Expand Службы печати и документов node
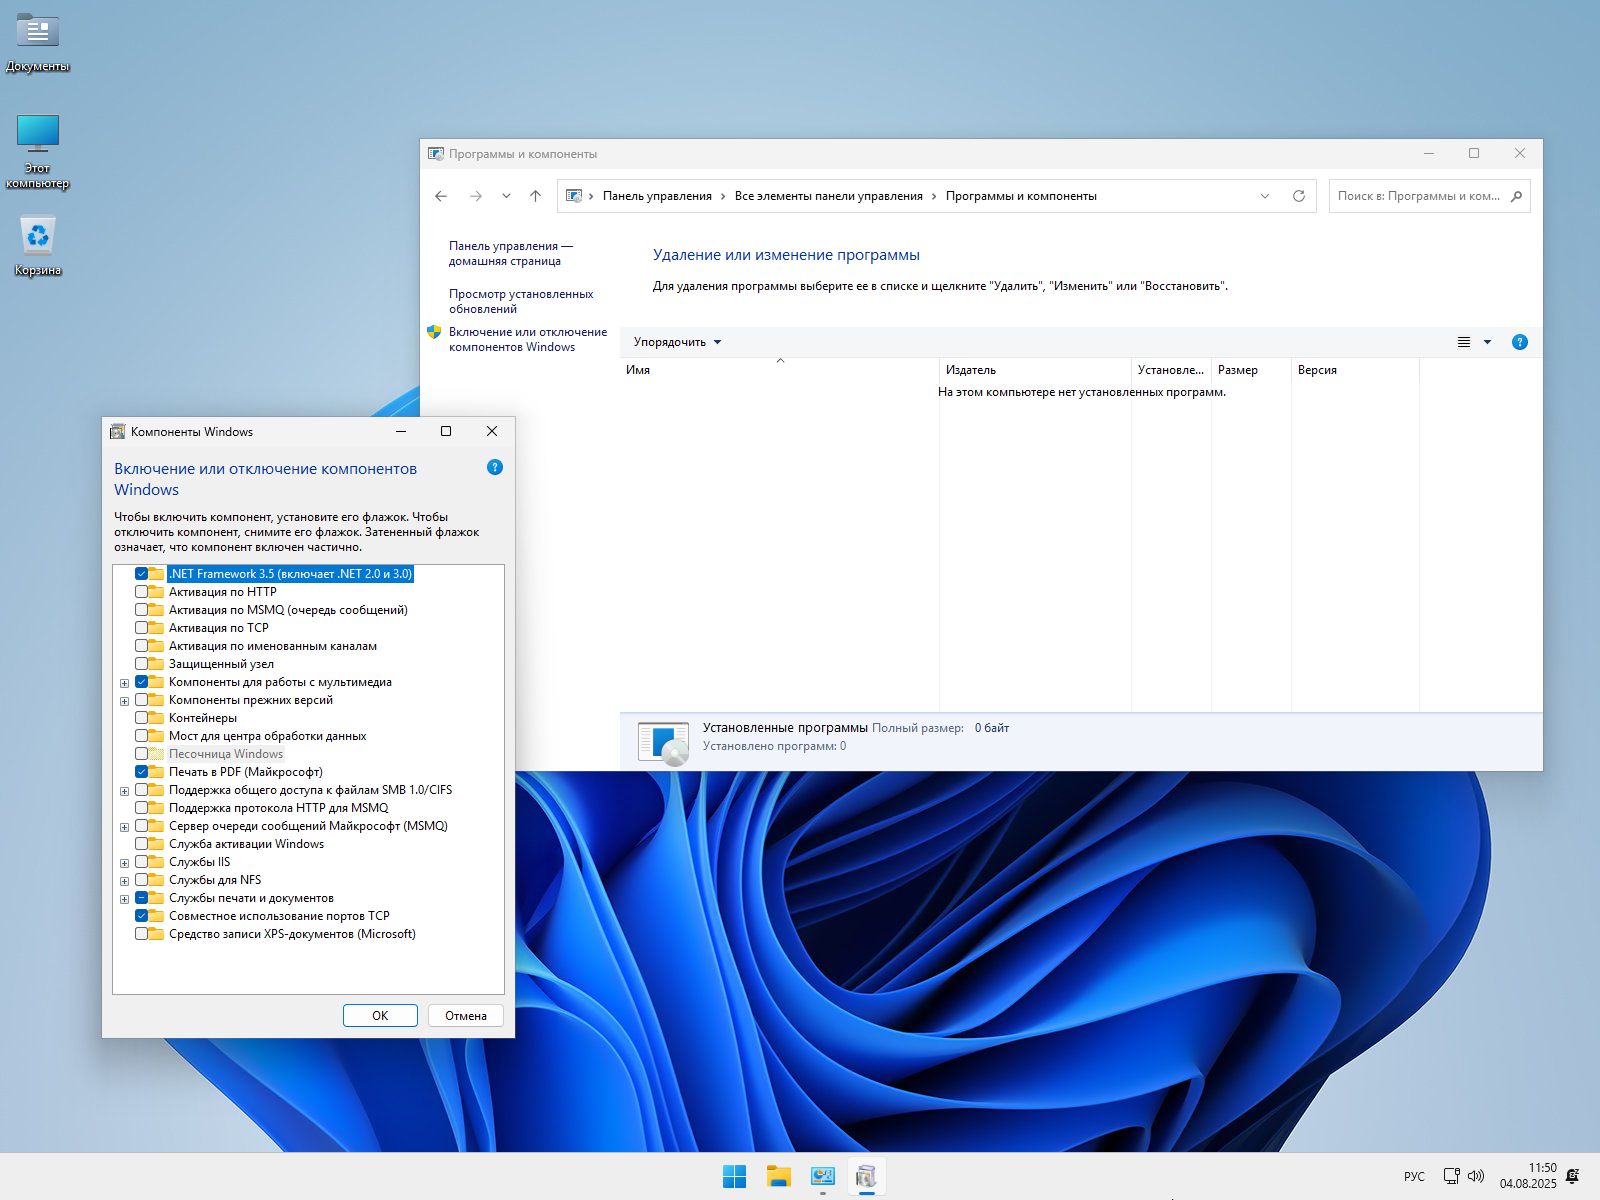Screen dimensions: 1600x1200 125,899
